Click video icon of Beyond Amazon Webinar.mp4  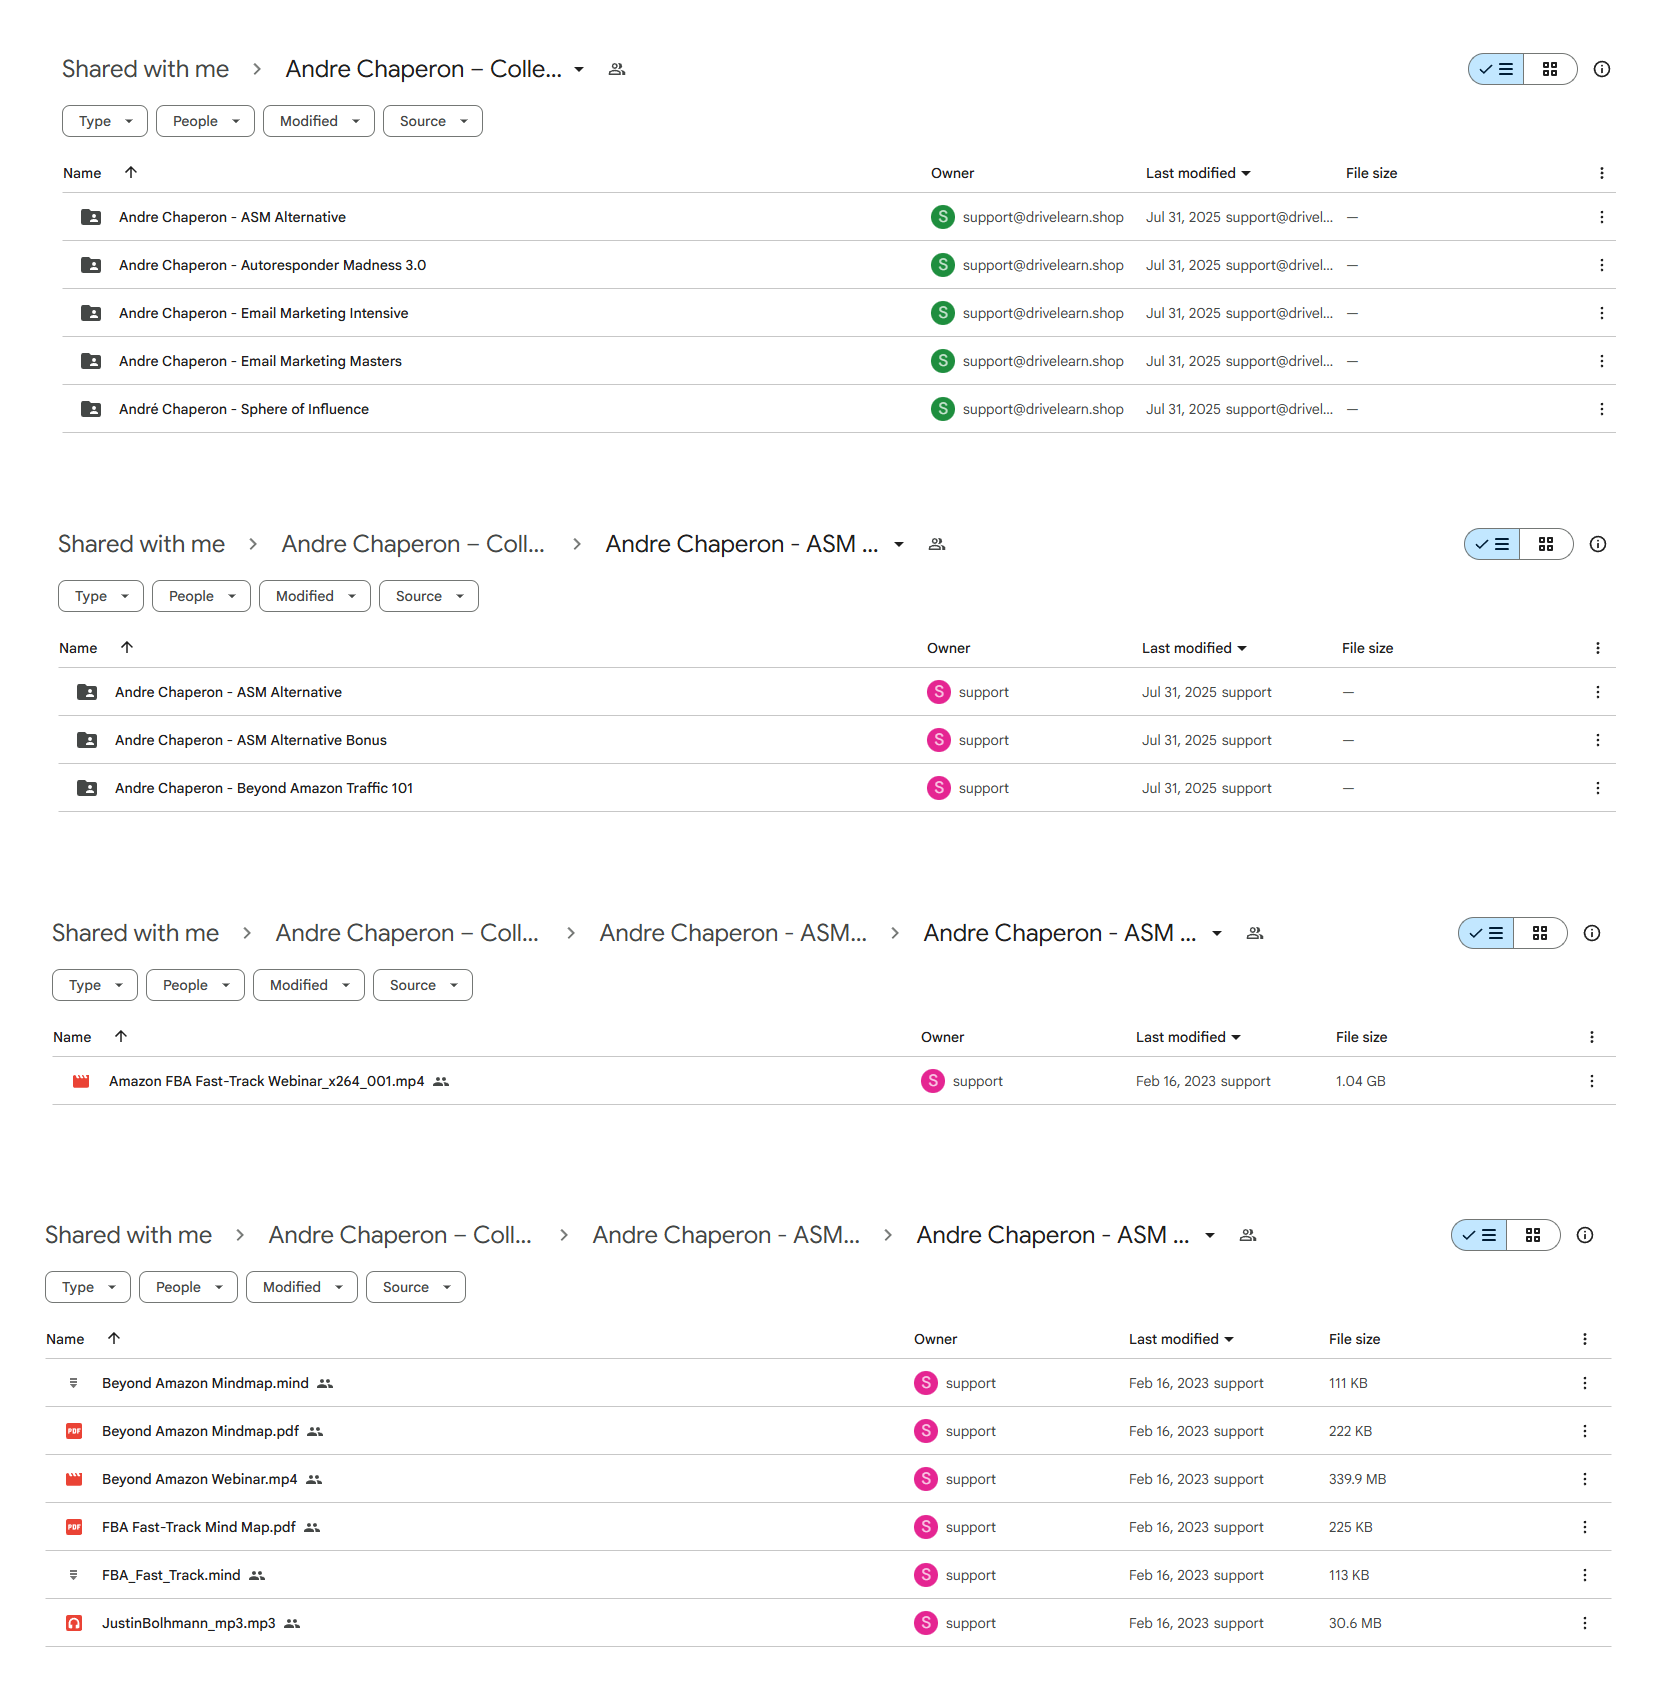click(74, 1479)
